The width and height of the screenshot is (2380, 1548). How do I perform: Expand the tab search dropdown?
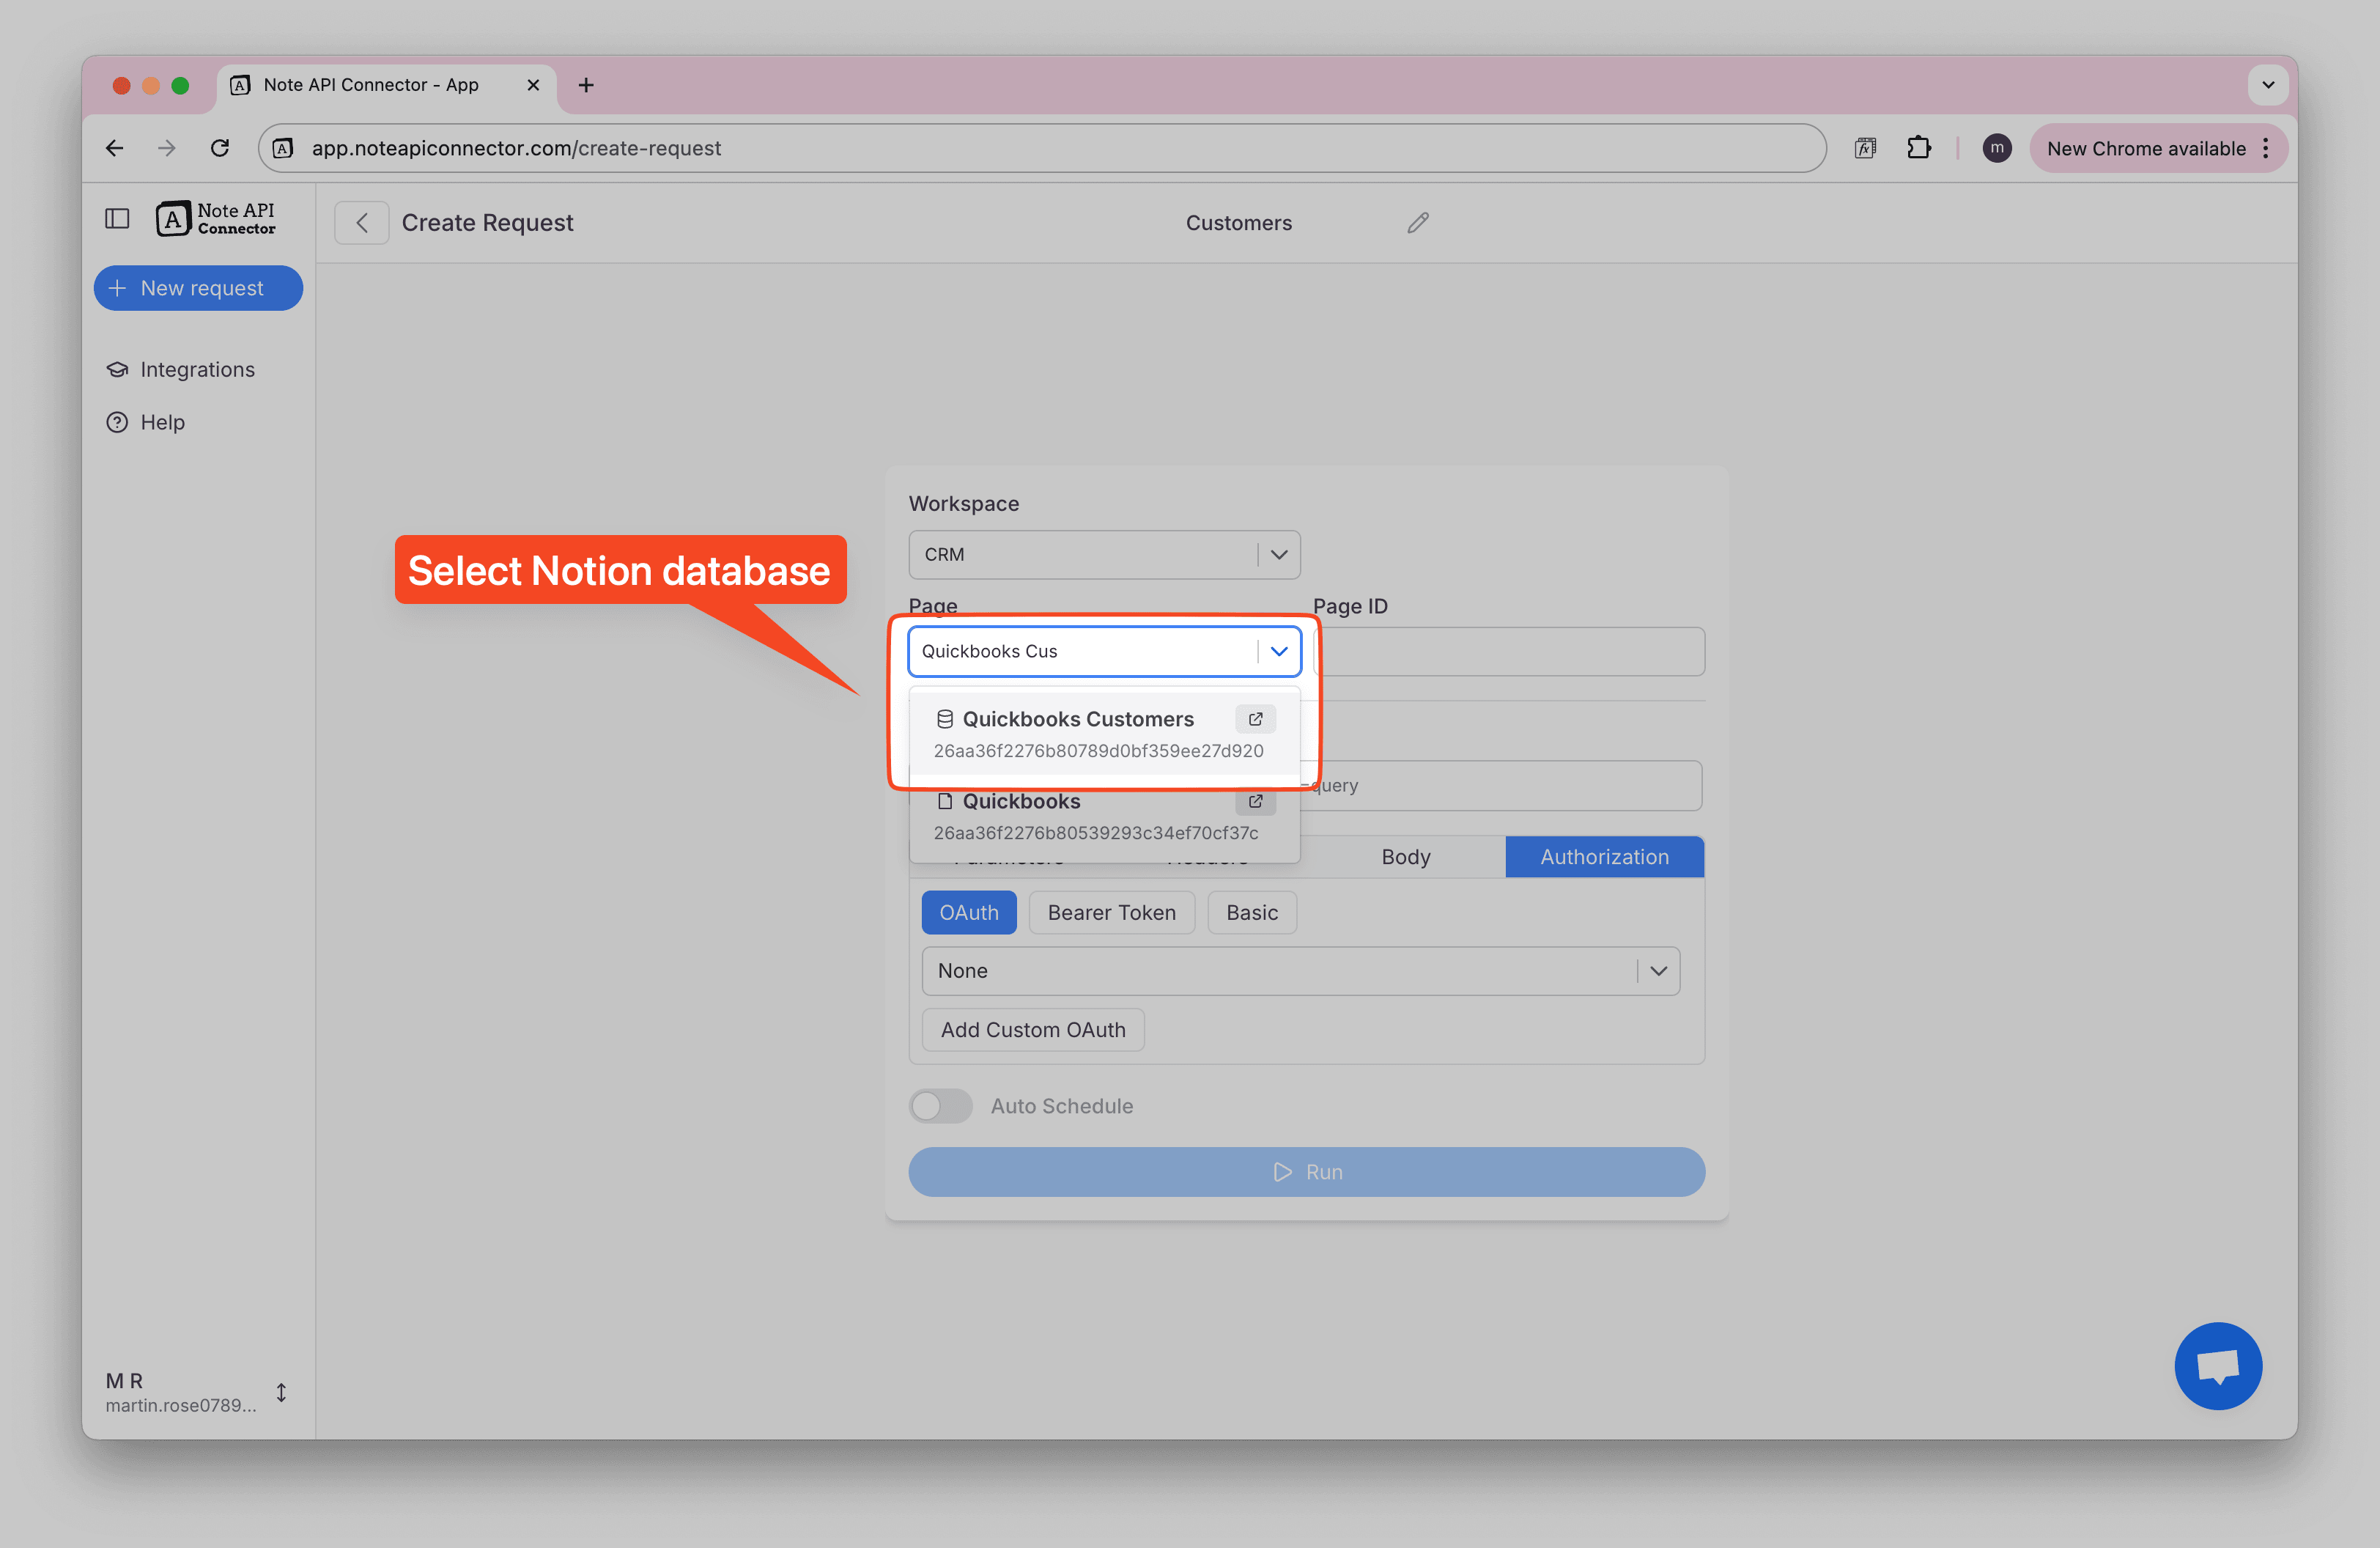tap(2268, 85)
